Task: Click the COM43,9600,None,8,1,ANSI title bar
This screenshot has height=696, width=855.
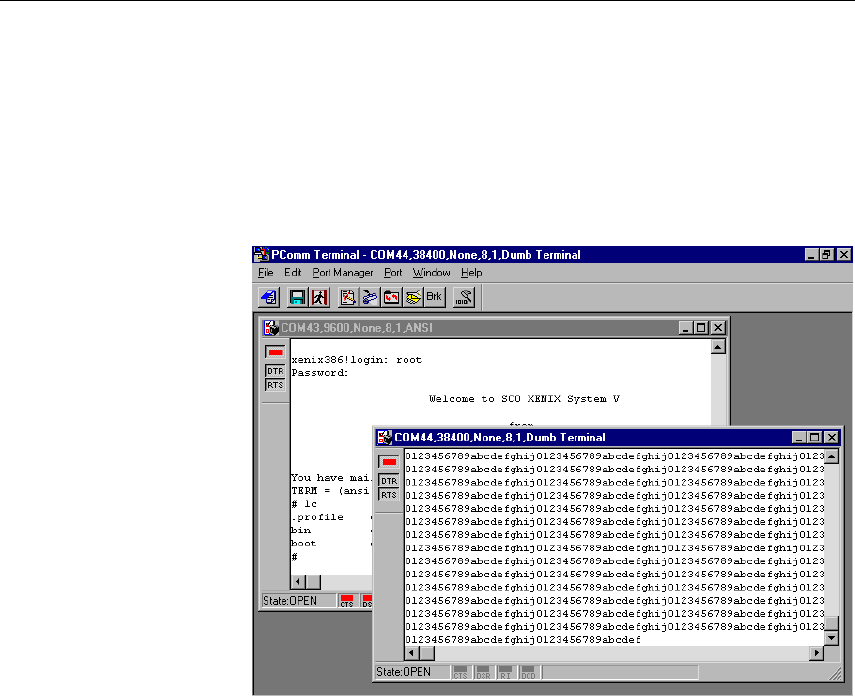Action: coord(494,328)
